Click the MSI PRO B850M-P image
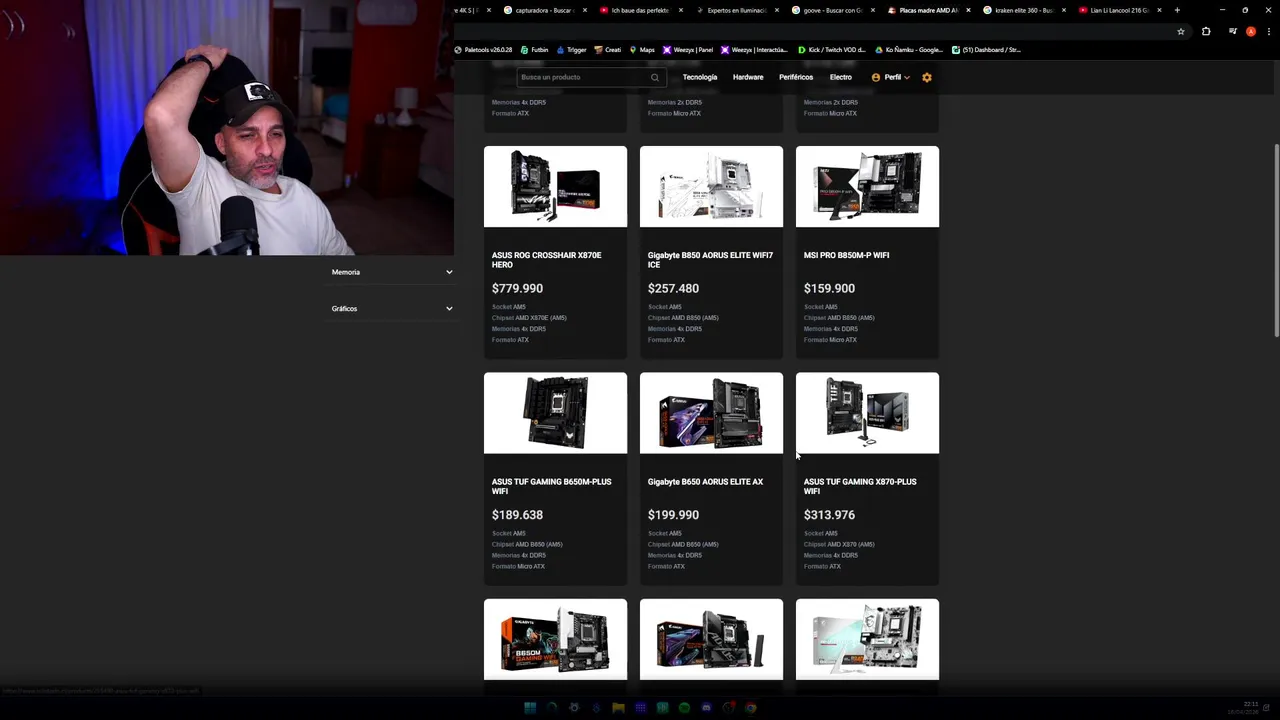 (x=867, y=187)
